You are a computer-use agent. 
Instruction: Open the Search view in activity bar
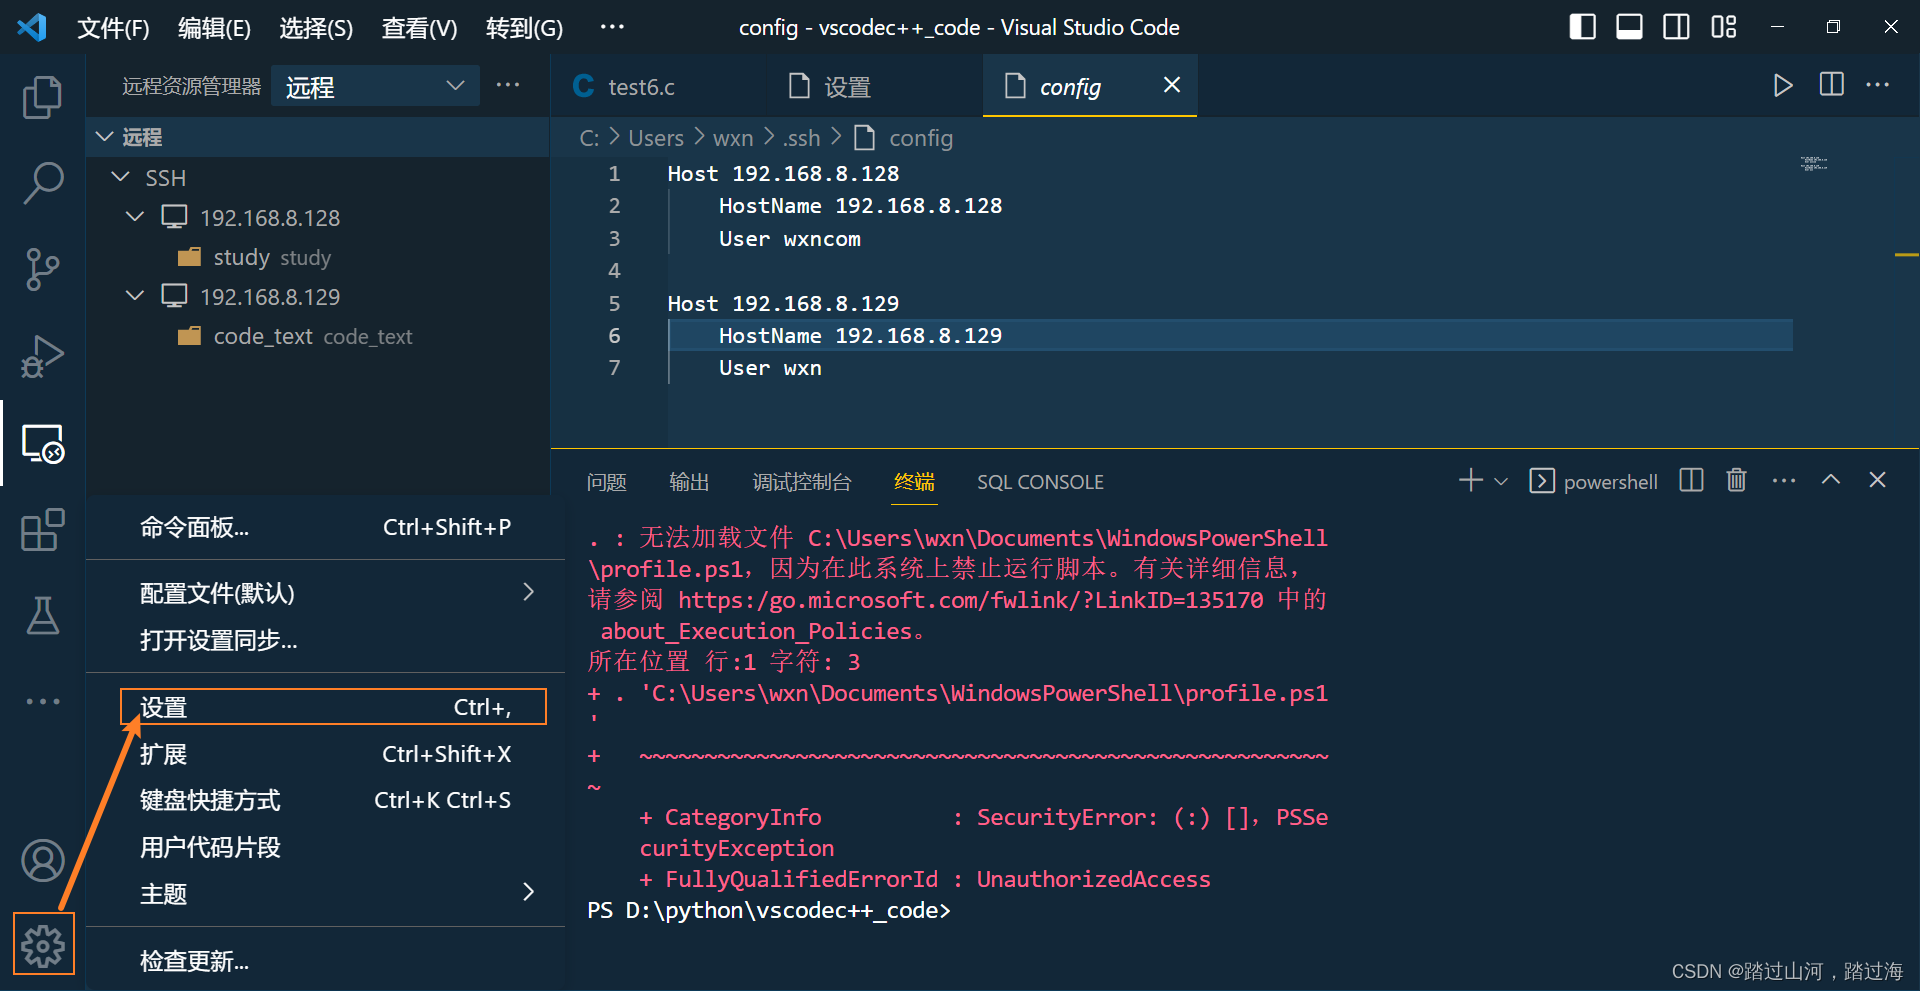[x=42, y=184]
